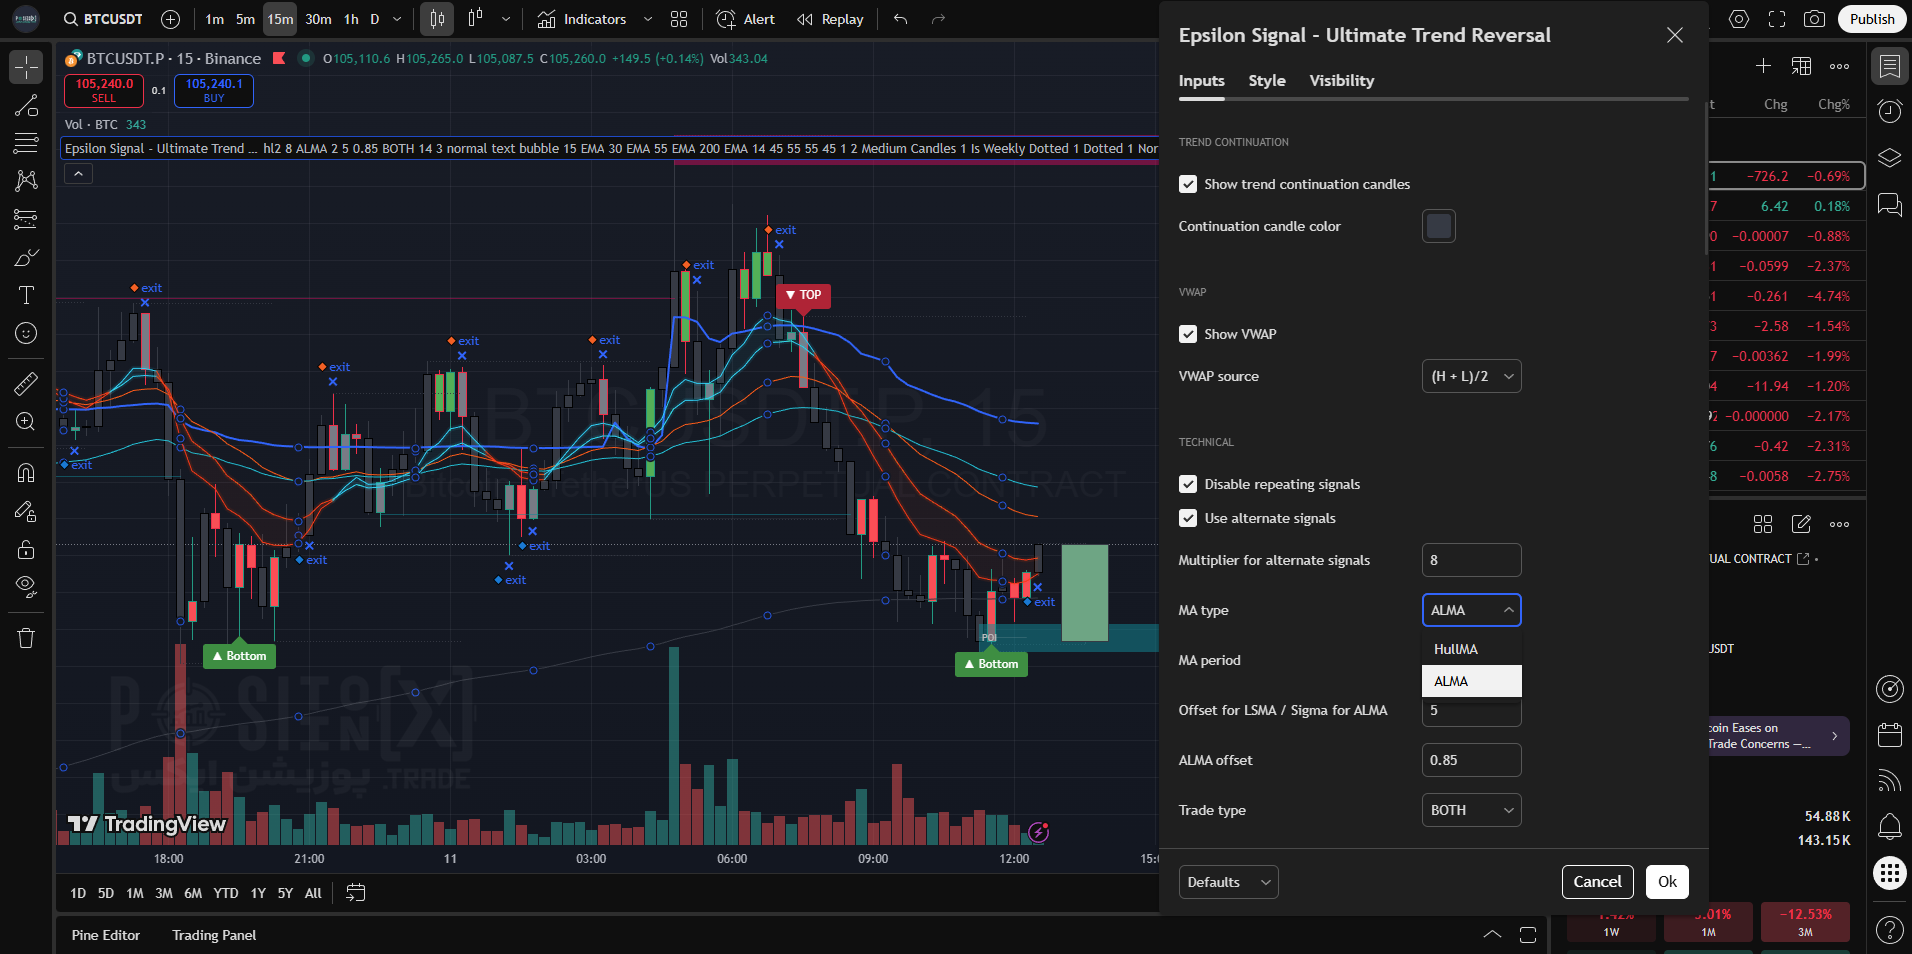Uncheck Show trend continuation candles

[1188, 184]
